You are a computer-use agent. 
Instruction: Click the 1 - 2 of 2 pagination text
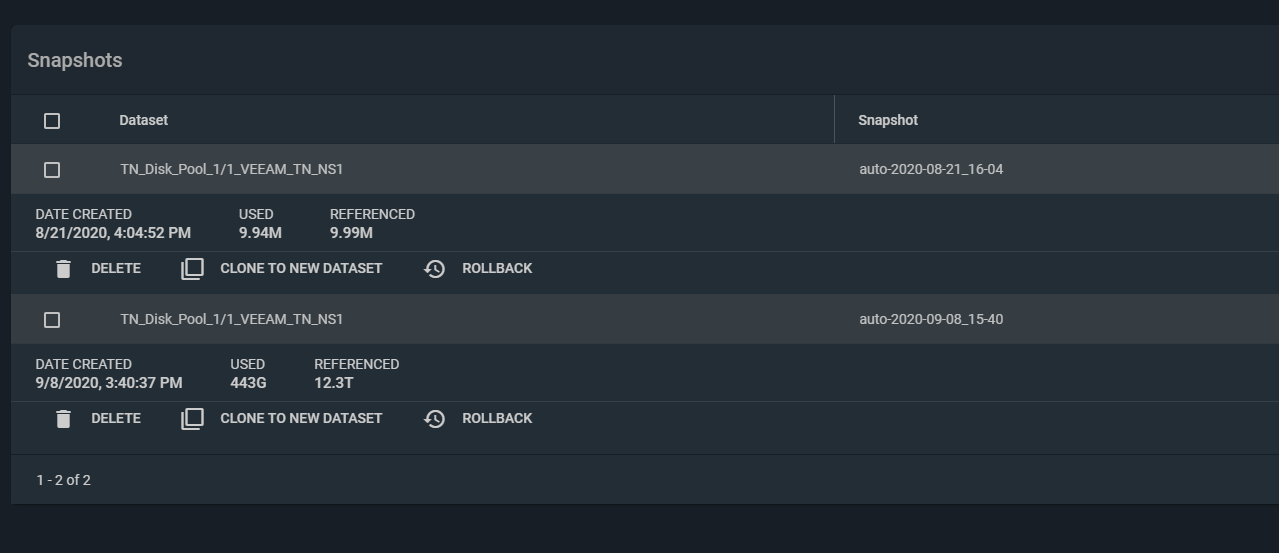pos(64,480)
